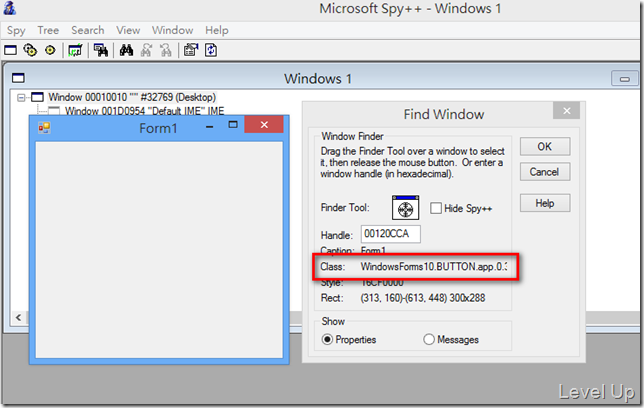Click the Form1 window icon

pos(44,128)
